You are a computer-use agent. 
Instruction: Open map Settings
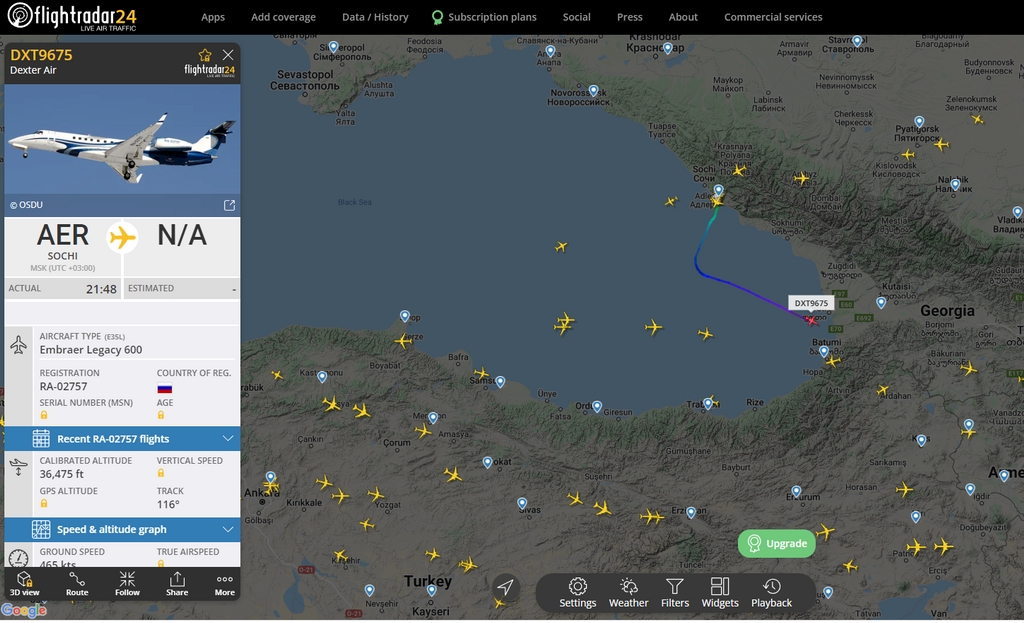pos(577,593)
